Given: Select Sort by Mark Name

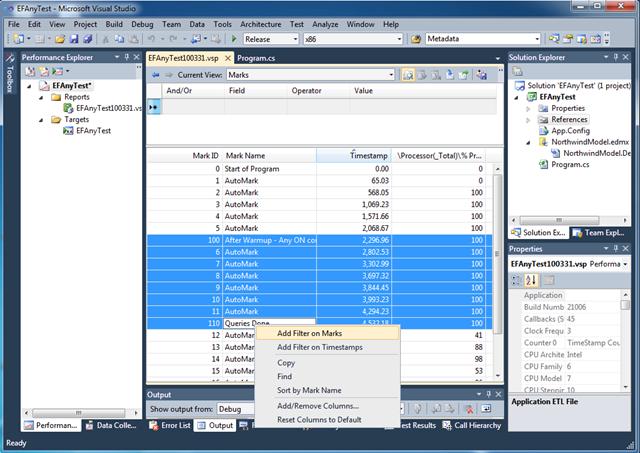Looking at the screenshot, I should click(x=327, y=390).
